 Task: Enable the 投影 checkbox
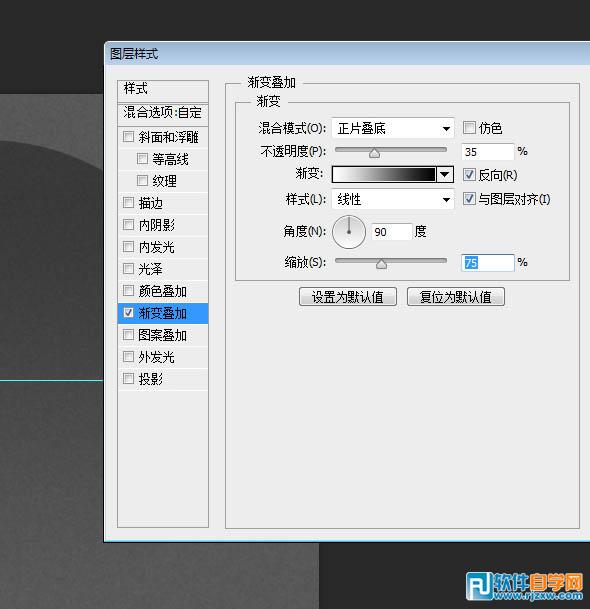point(128,379)
